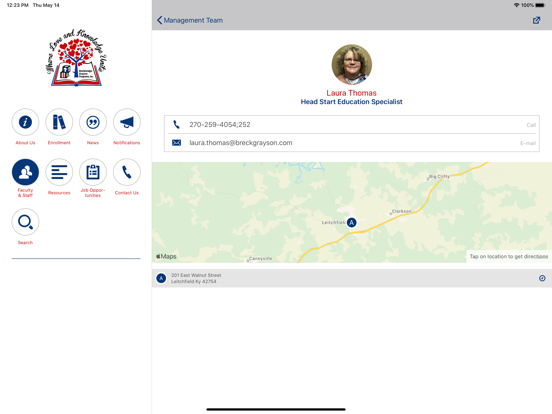This screenshot has width=552, height=414.
Task: Open the Notifications megaphone icon
Action: pos(127,122)
